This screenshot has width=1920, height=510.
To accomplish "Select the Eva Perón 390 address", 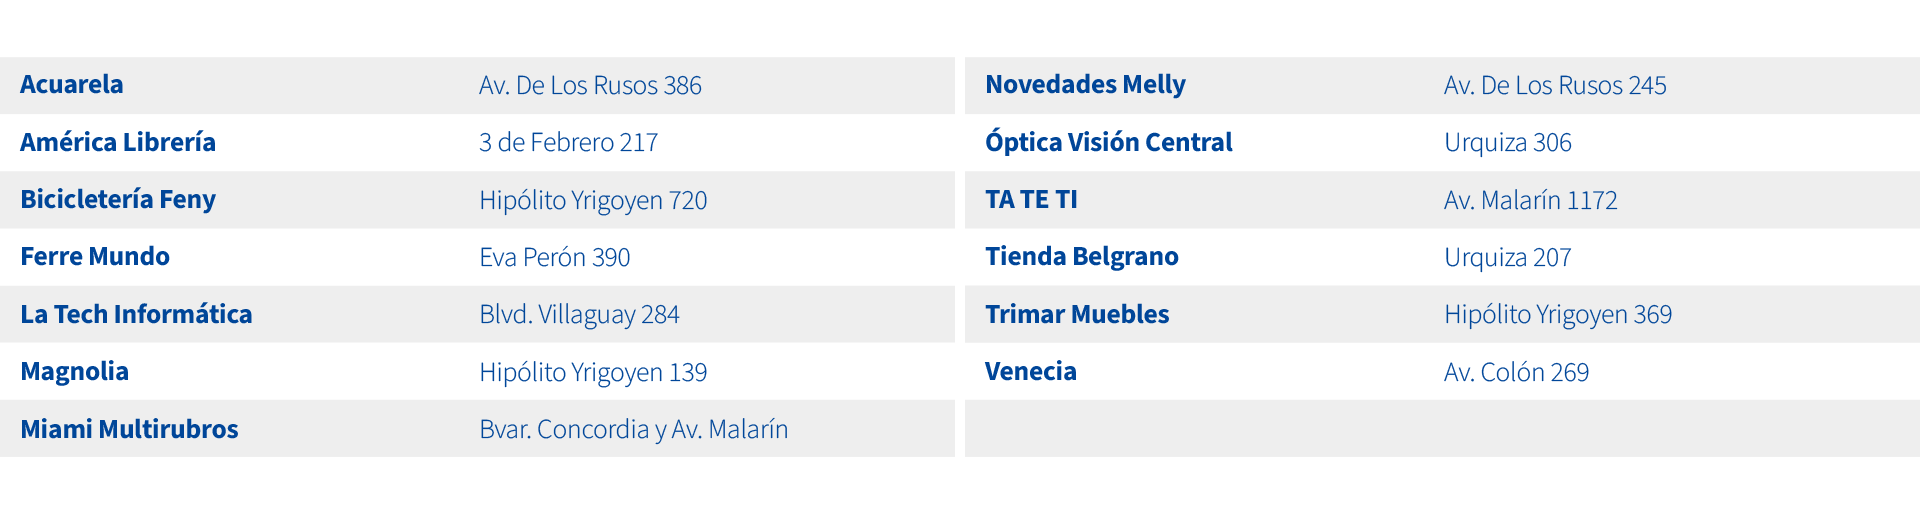I will pyautogui.click(x=554, y=257).
